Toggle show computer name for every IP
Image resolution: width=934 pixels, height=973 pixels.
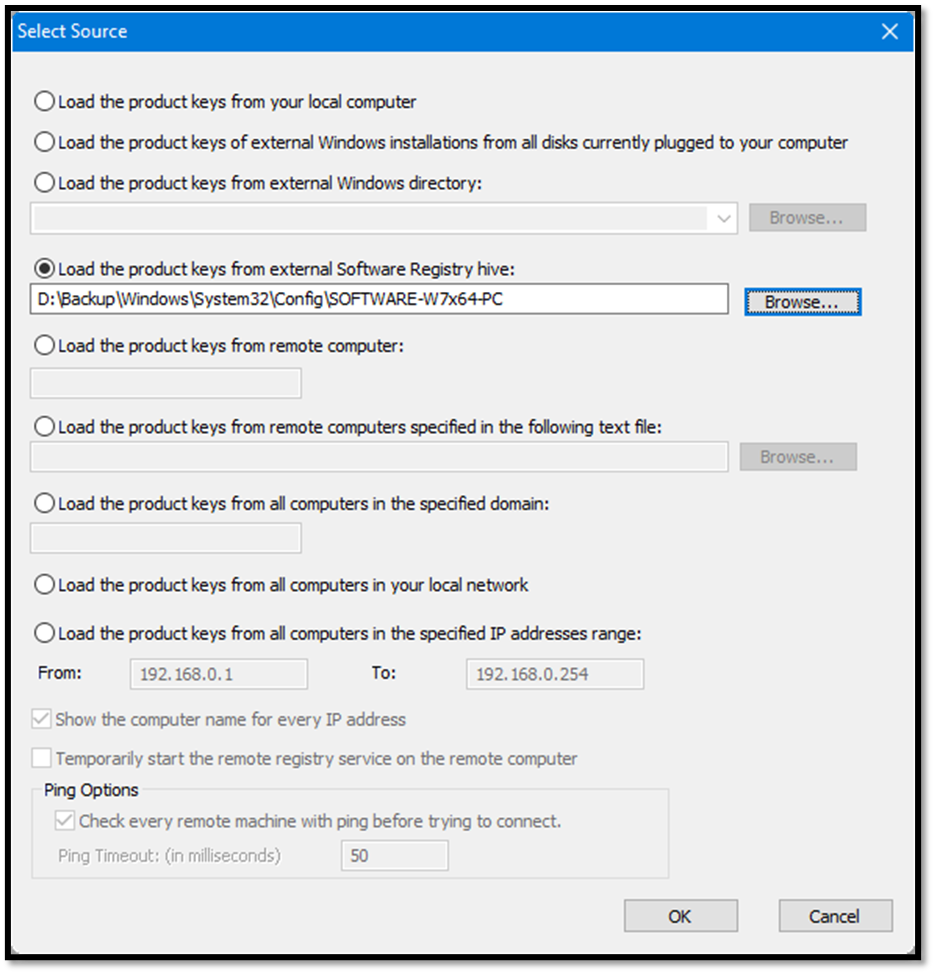(x=41, y=719)
